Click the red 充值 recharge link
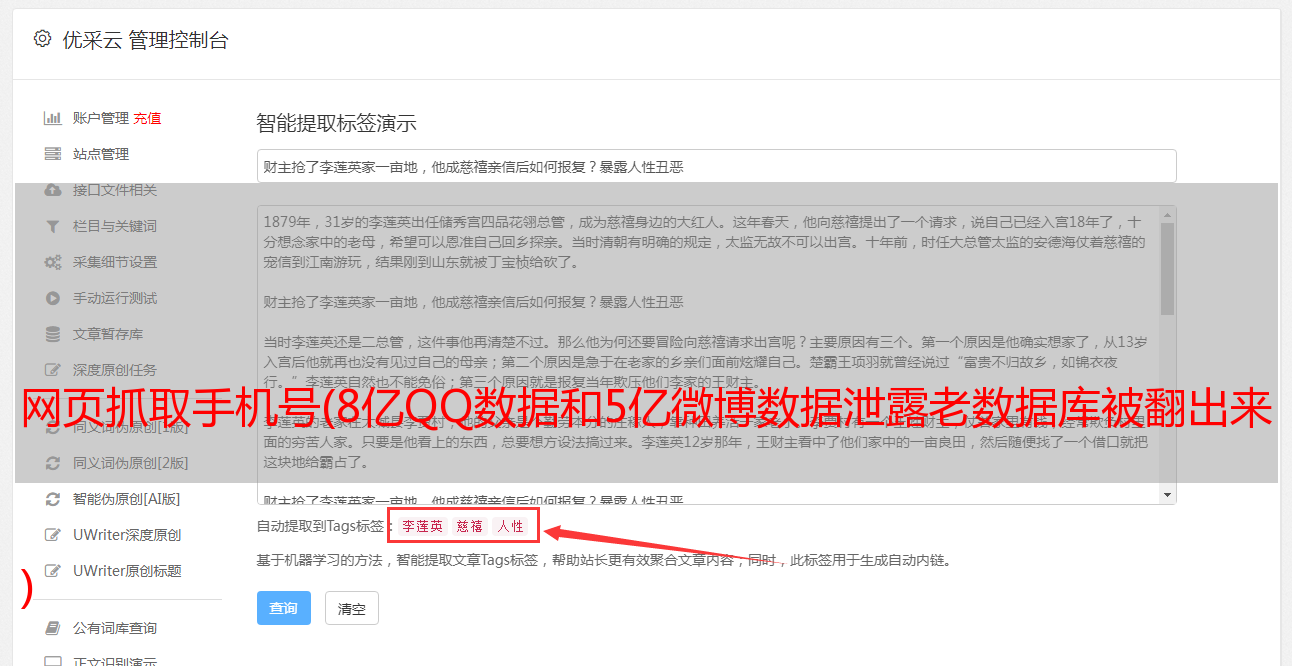This screenshot has height=666, width=1292. [147, 118]
